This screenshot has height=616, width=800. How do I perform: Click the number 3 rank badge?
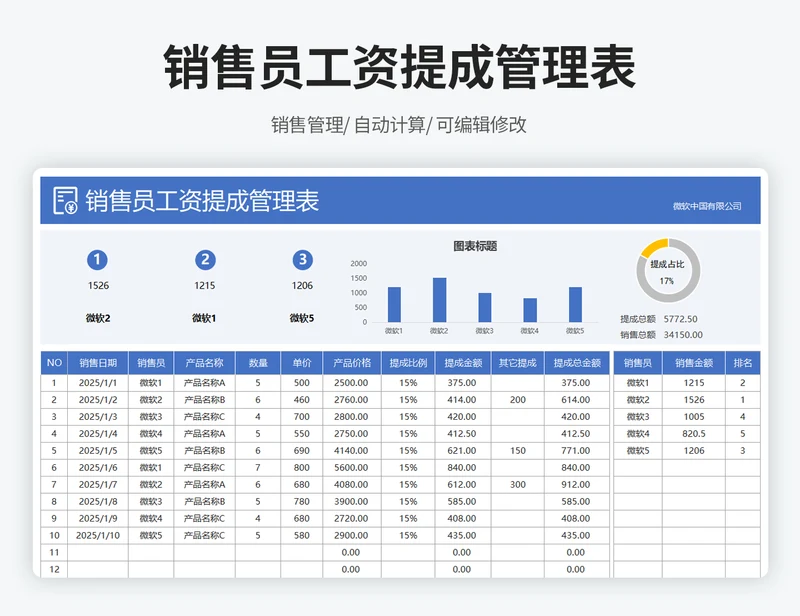pyautogui.click(x=303, y=260)
